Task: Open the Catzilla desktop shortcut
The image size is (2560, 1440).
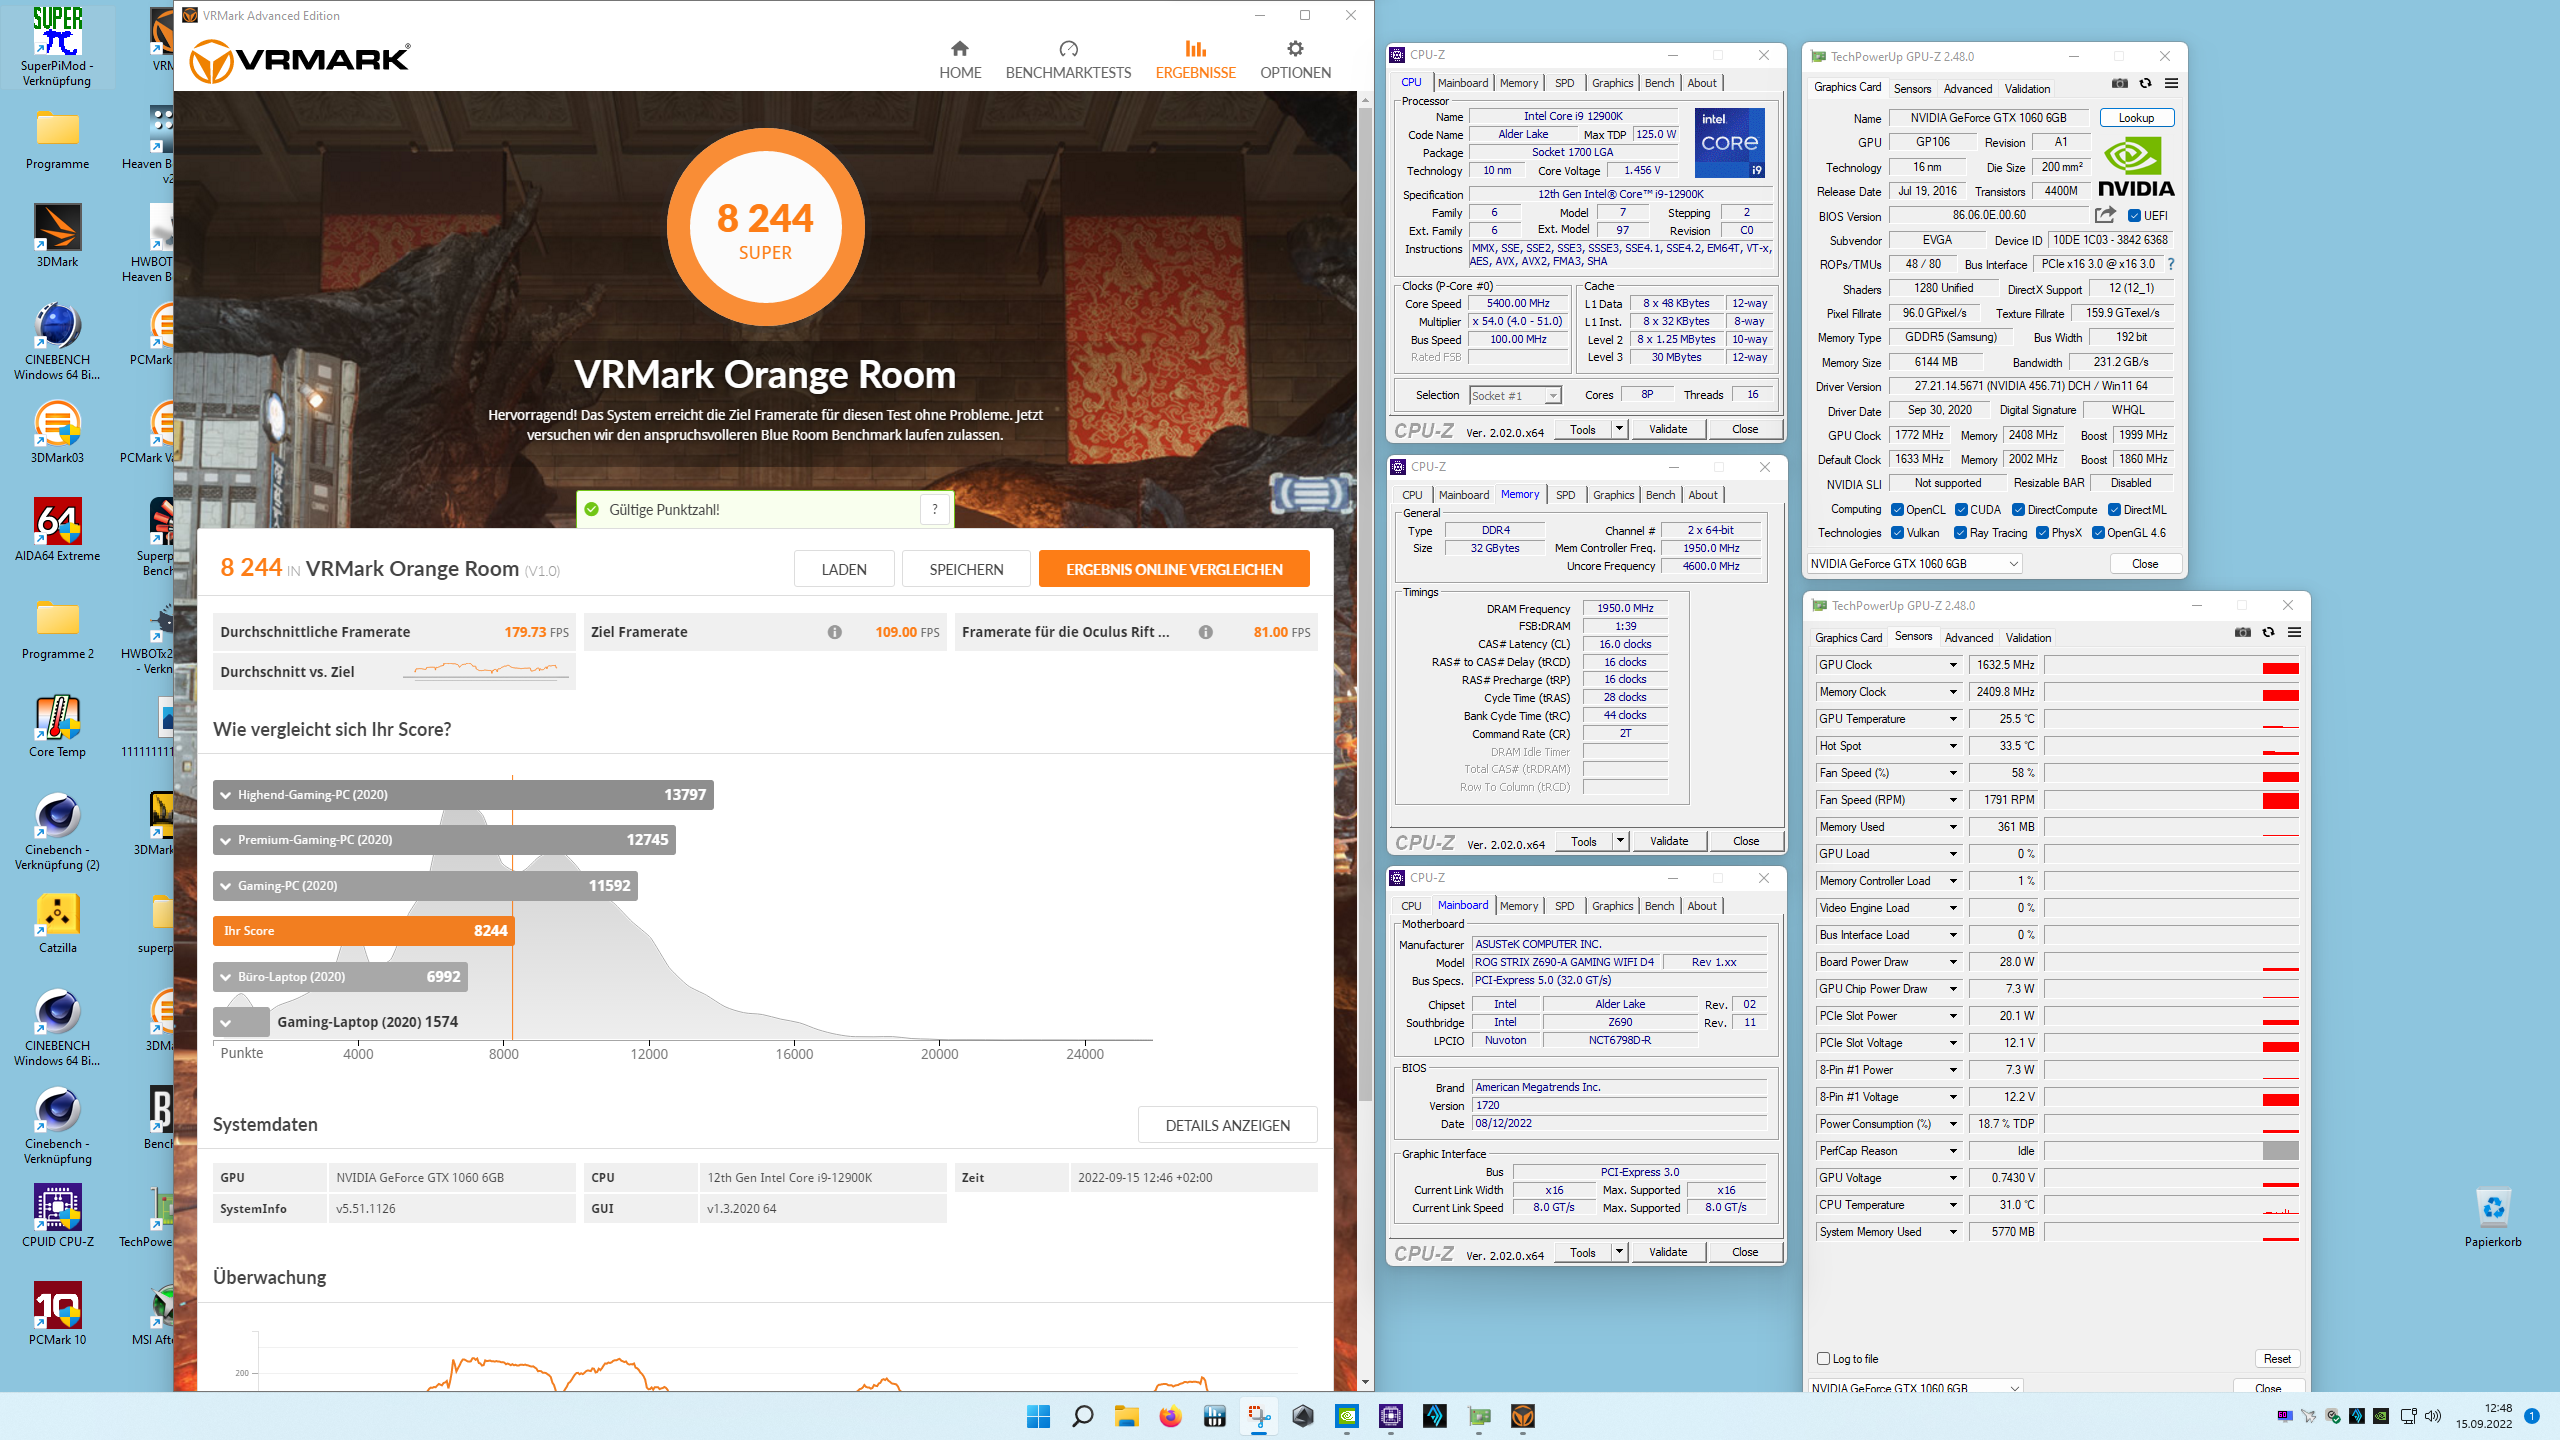Action: click(57, 922)
